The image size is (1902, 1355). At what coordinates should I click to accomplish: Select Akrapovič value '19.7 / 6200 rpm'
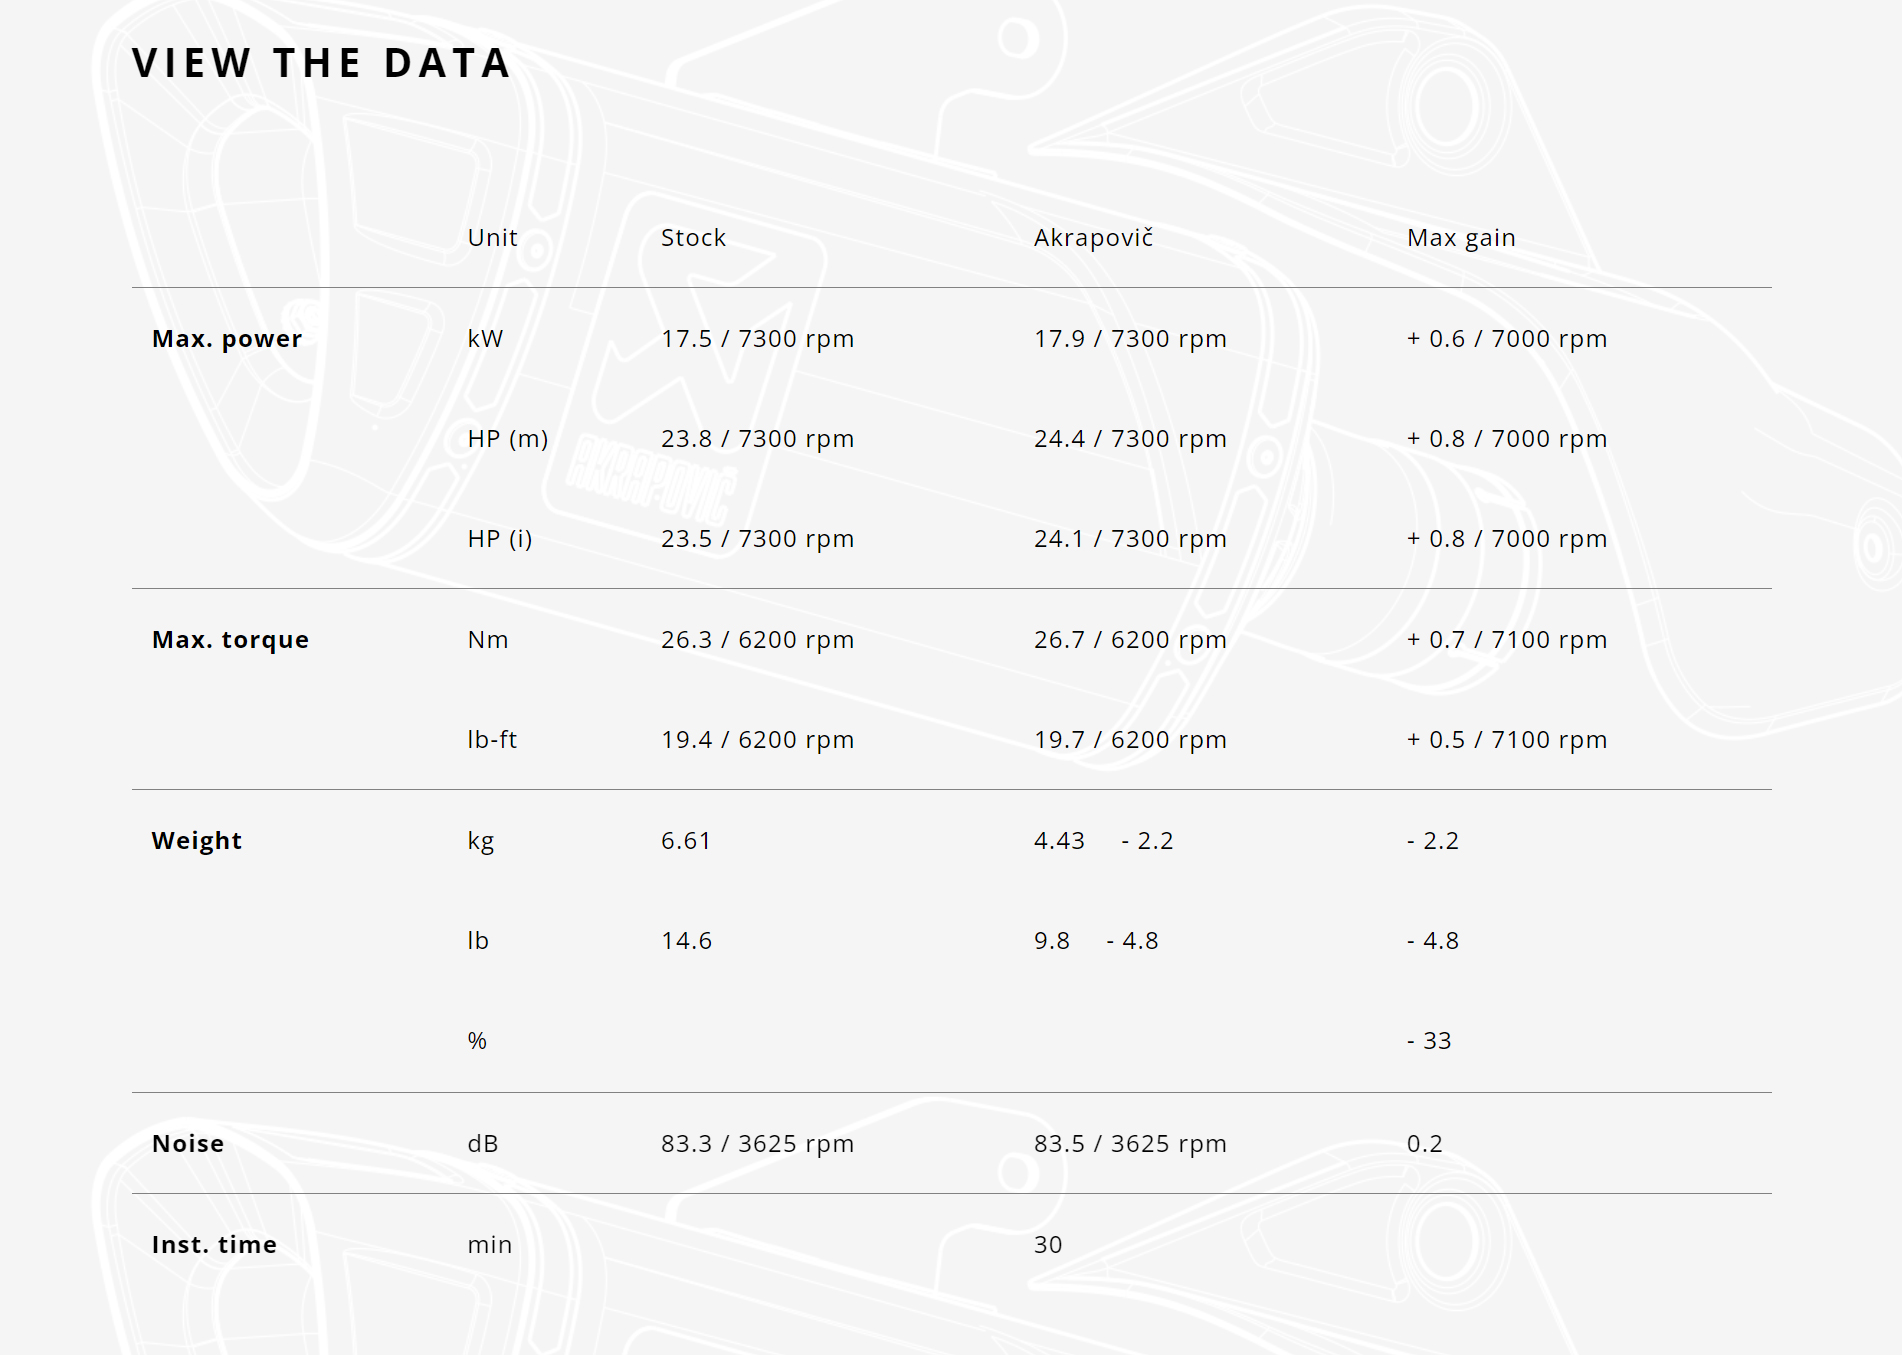[1130, 740]
